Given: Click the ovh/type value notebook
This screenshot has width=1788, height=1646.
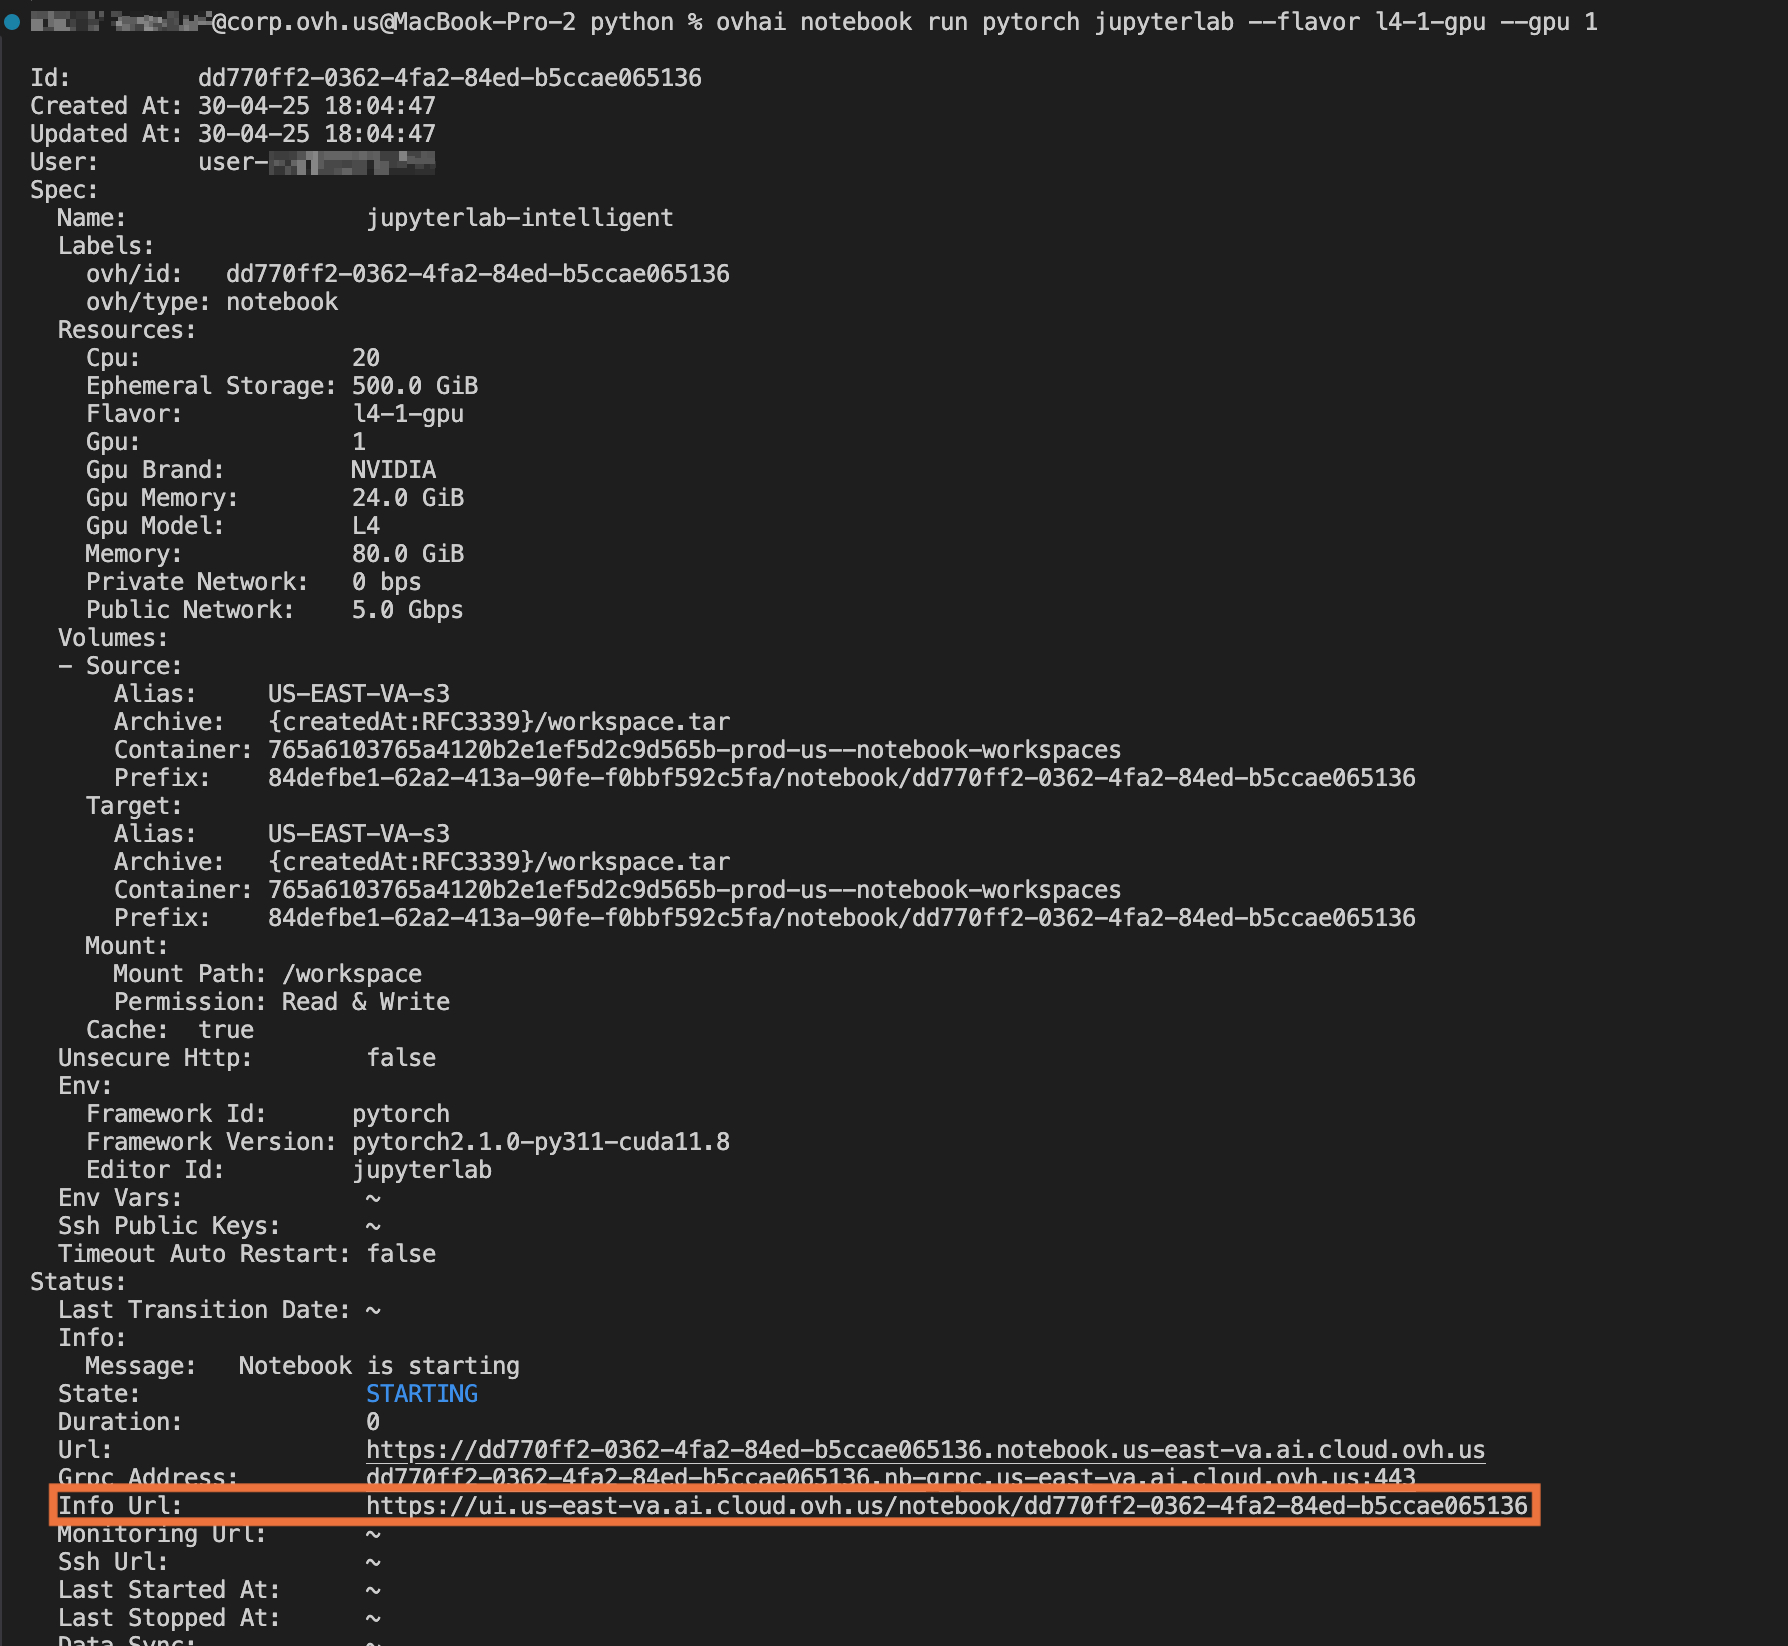Looking at the screenshot, I should [282, 302].
